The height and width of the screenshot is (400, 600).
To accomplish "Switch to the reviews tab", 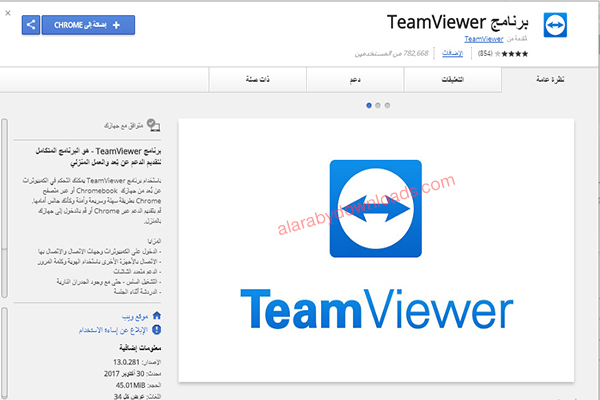I will click(453, 80).
